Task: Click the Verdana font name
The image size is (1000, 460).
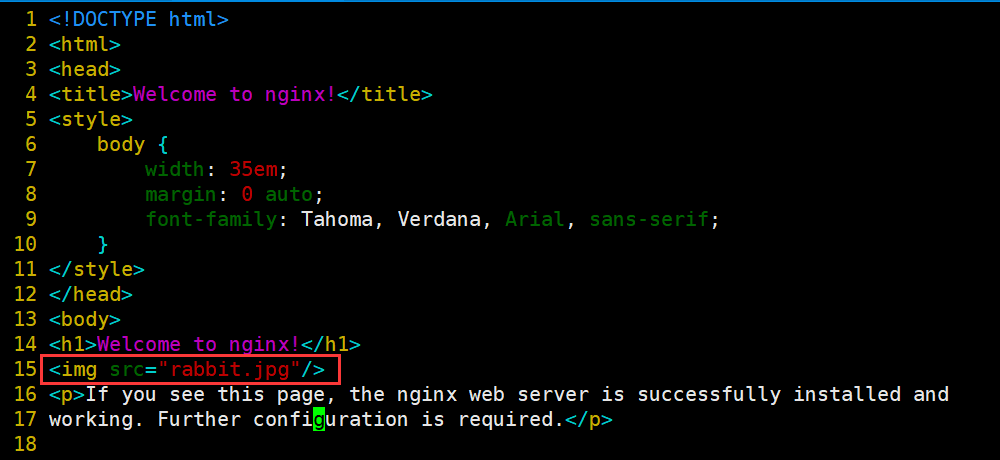Action: 438,219
